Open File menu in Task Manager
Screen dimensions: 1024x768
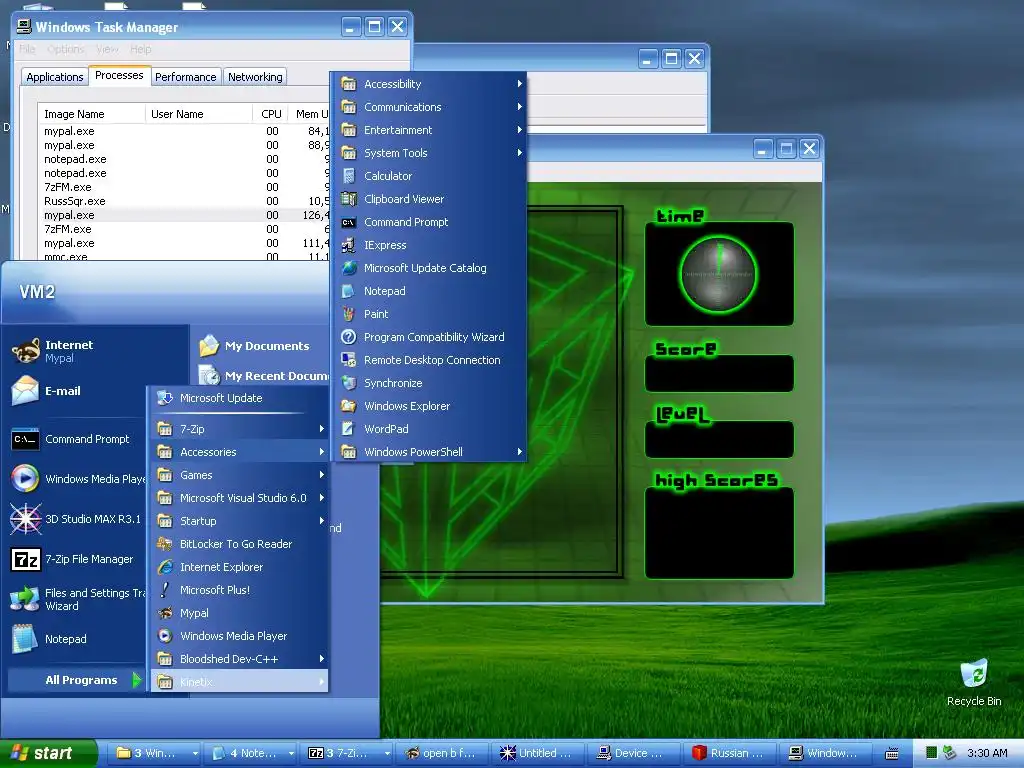tap(27, 49)
